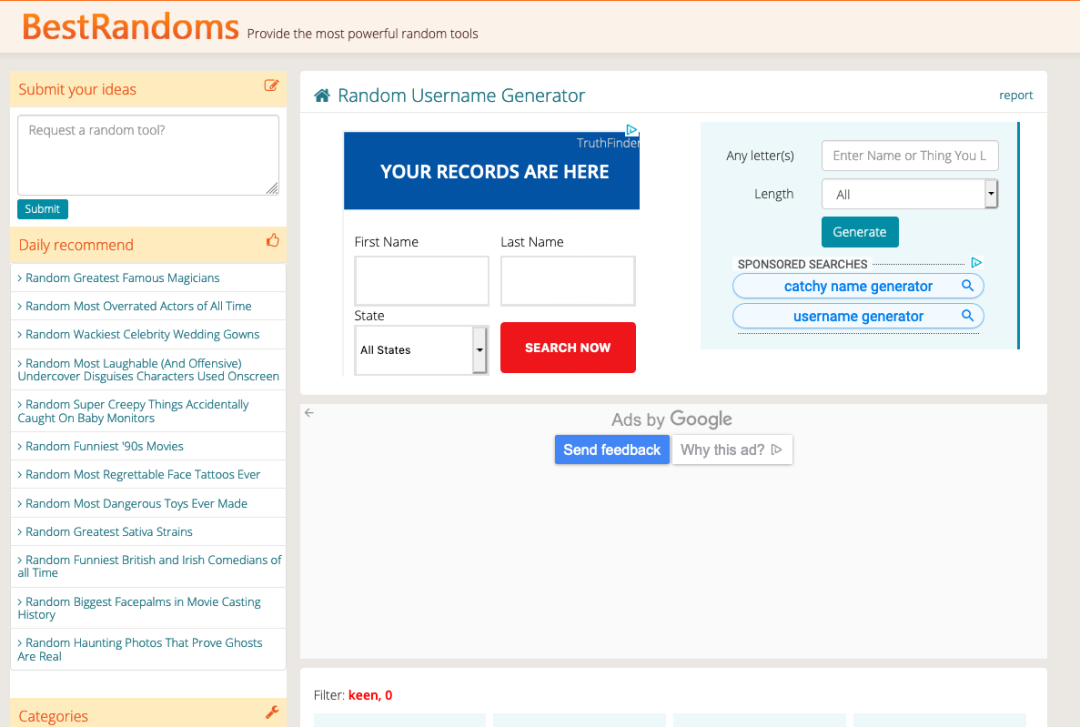Click the Request a random tool text area
Screen dimensions: 1080x727
[x=148, y=155]
